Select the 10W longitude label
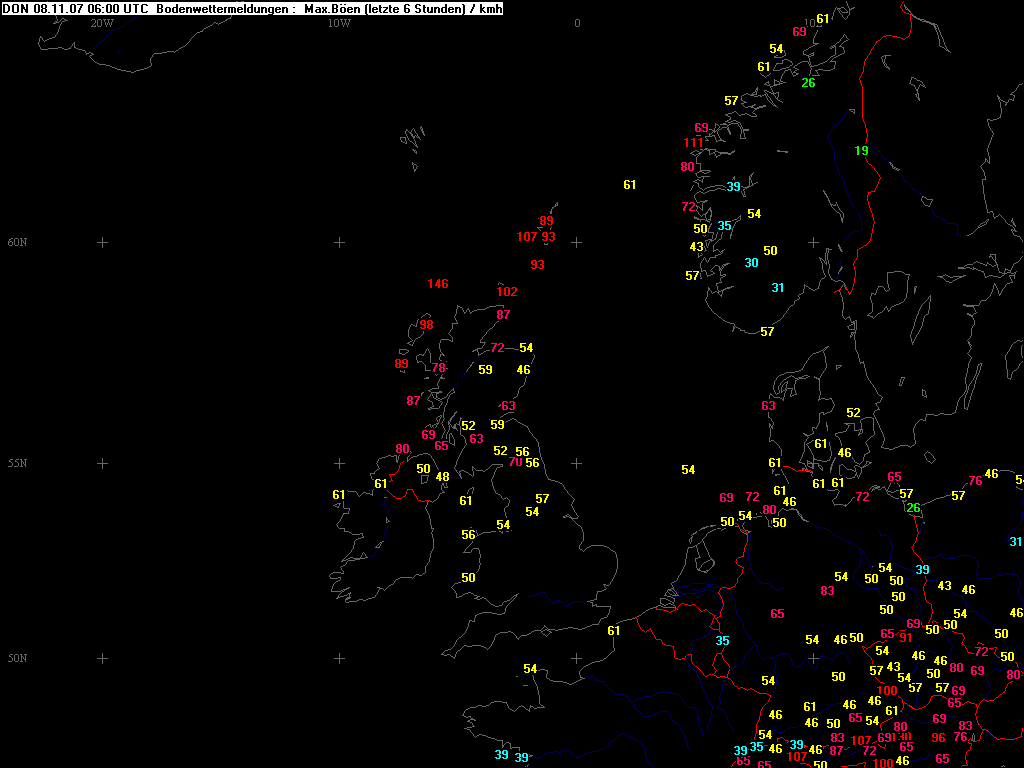Image resolution: width=1024 pixels, height=768 pixels. 339,23
